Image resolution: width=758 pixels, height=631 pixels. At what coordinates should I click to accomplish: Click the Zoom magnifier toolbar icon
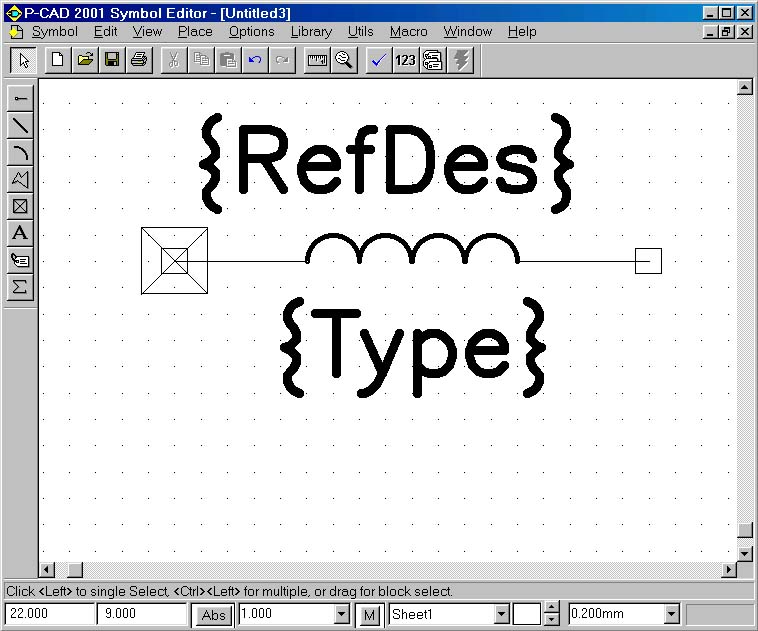pos(344,60)
